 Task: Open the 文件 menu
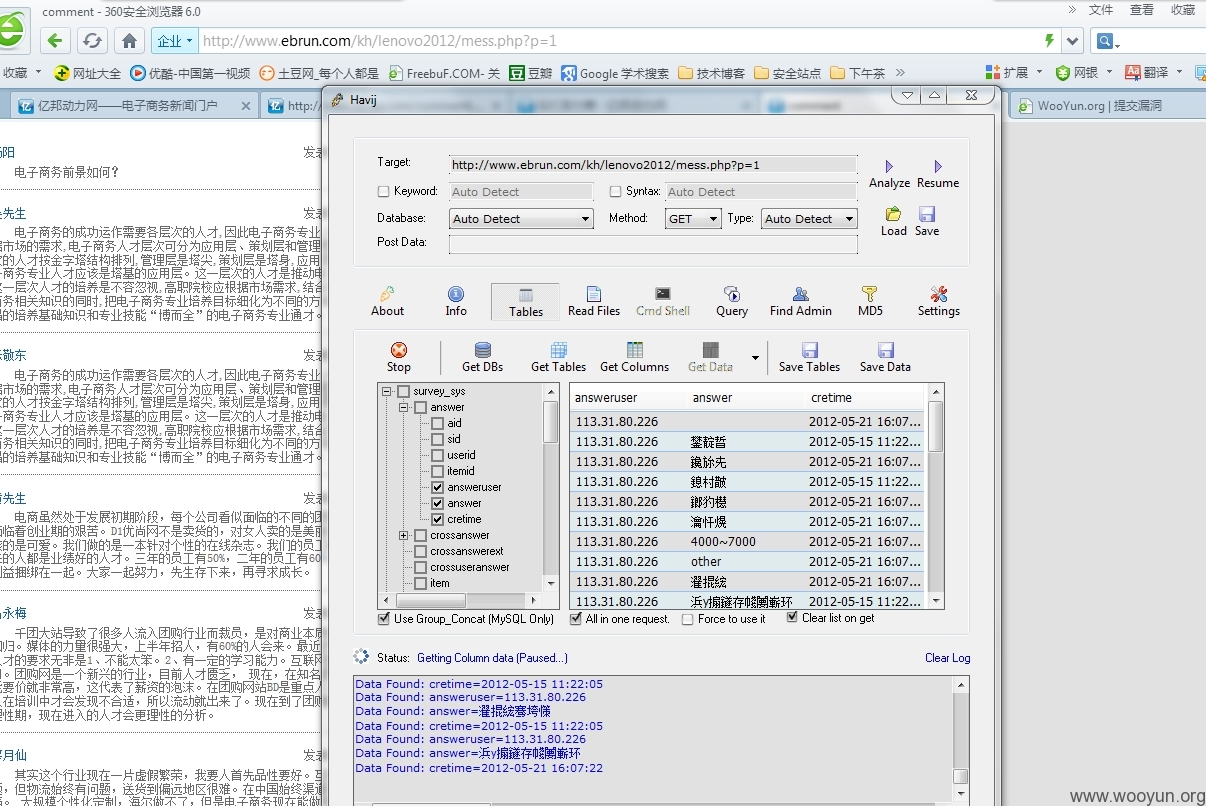click(1101, 10)
